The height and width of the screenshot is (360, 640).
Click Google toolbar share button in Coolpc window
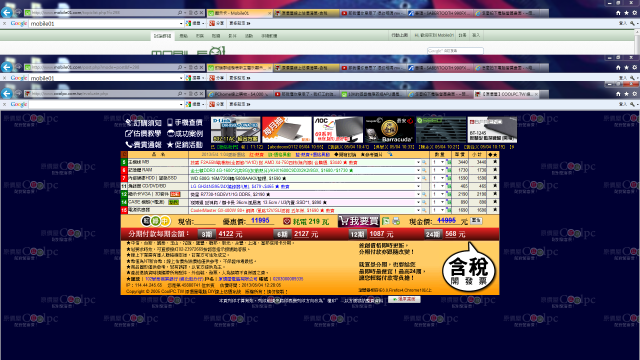click(x=217, y=104)
